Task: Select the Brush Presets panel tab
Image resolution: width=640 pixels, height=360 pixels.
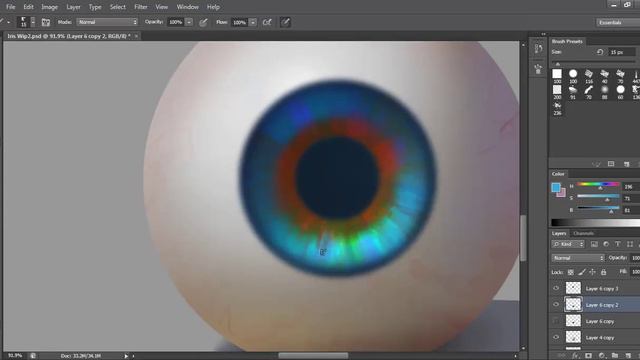Action: pos(567,41)
